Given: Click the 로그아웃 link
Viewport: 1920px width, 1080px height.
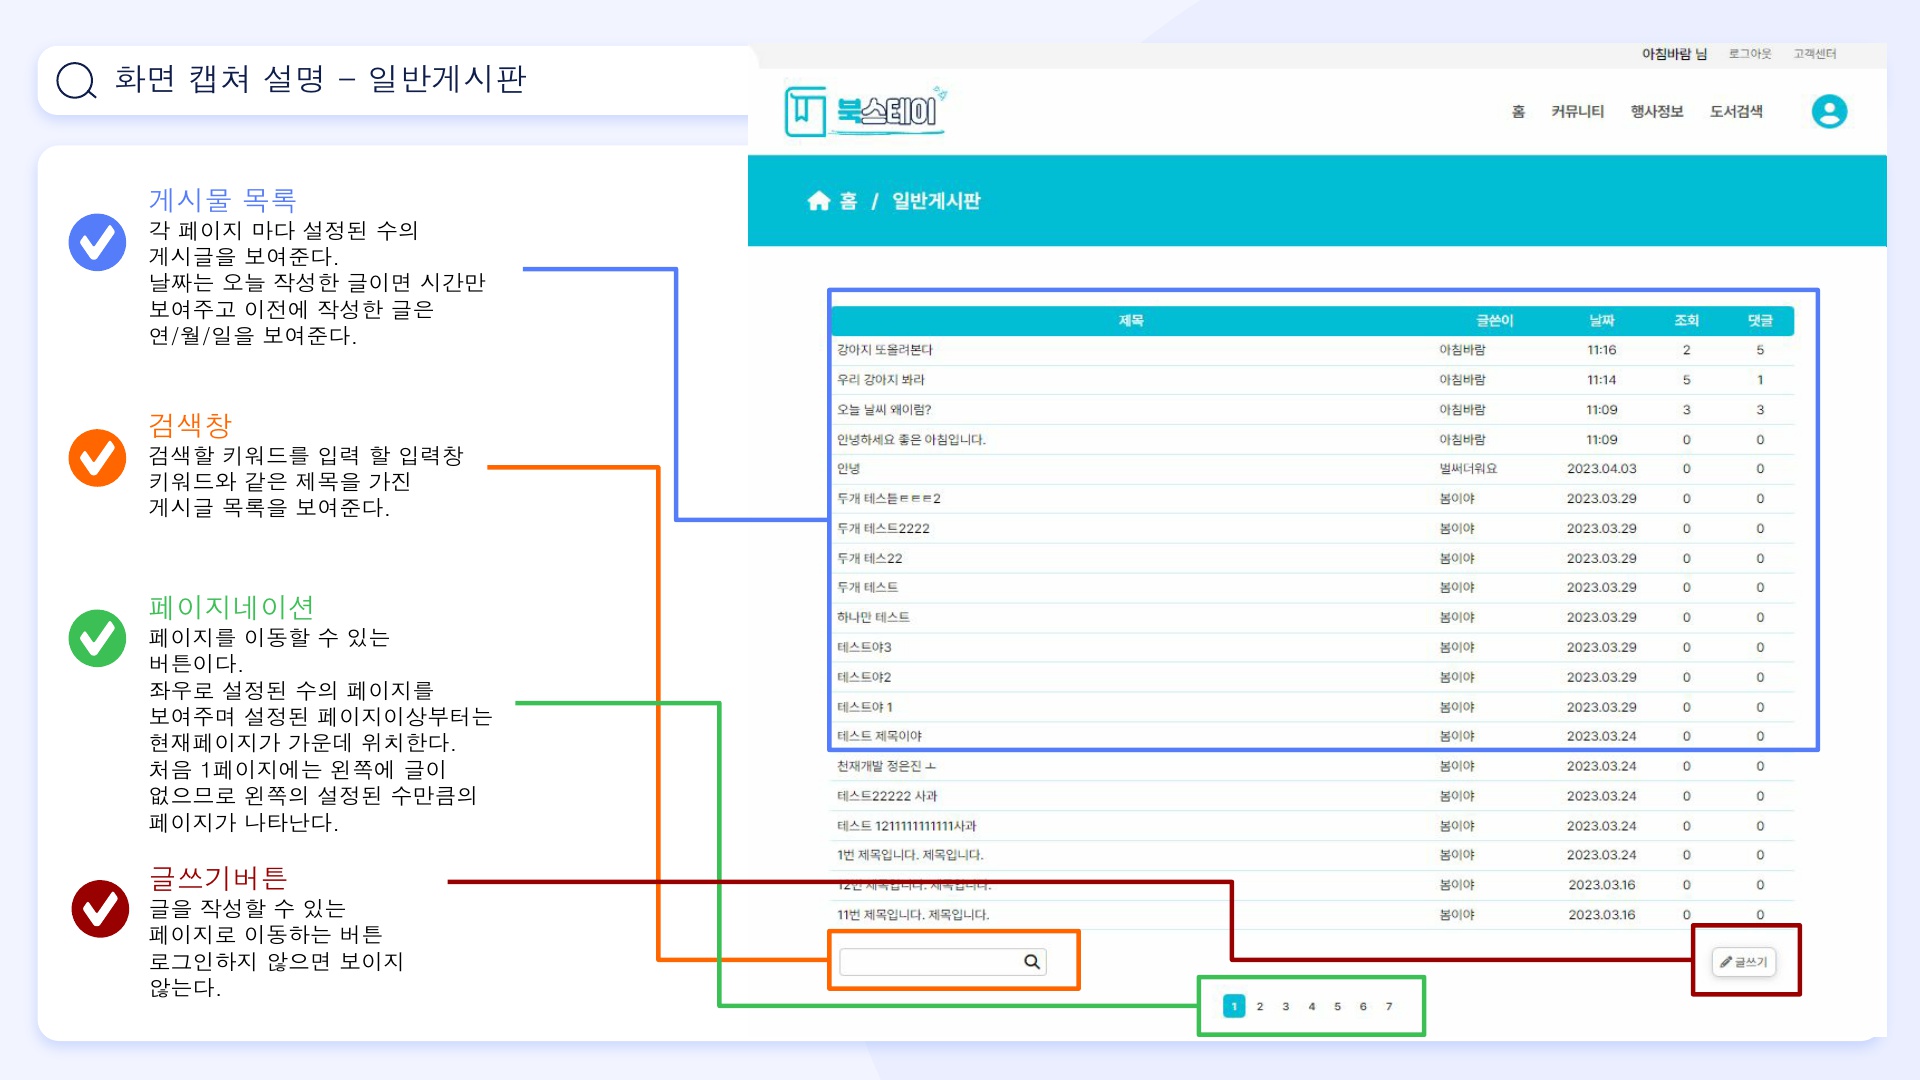Looking at the screenshot, I should 1749,54.
